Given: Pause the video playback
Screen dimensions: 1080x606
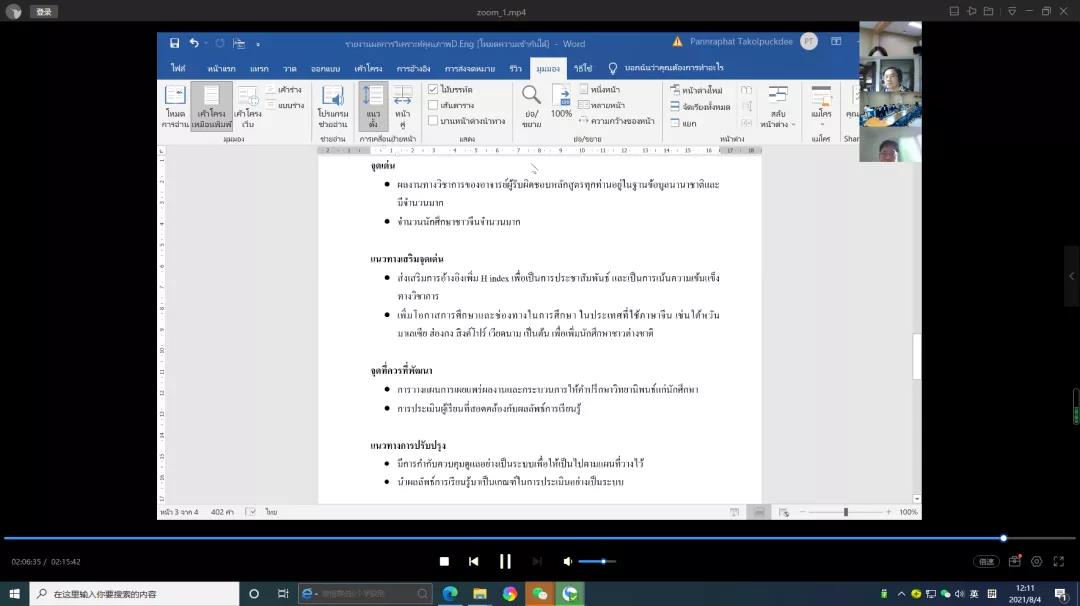Looking at the screenshot, I should tap(505, 561).
